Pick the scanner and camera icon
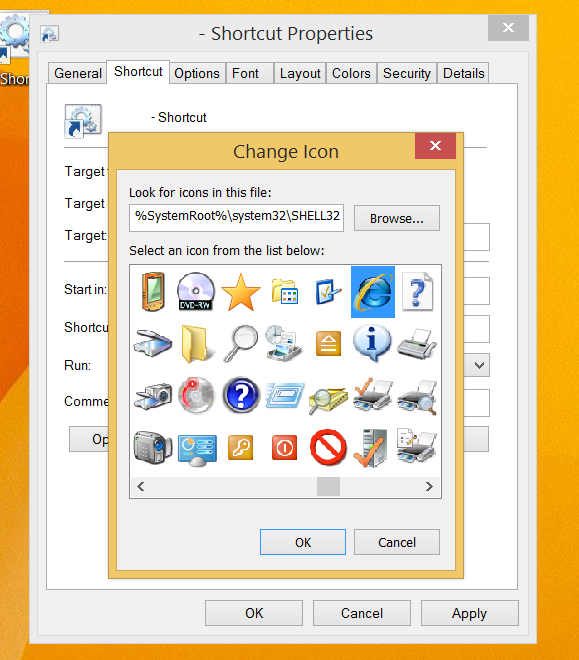 pyautogui.click(x=153, y=396)
